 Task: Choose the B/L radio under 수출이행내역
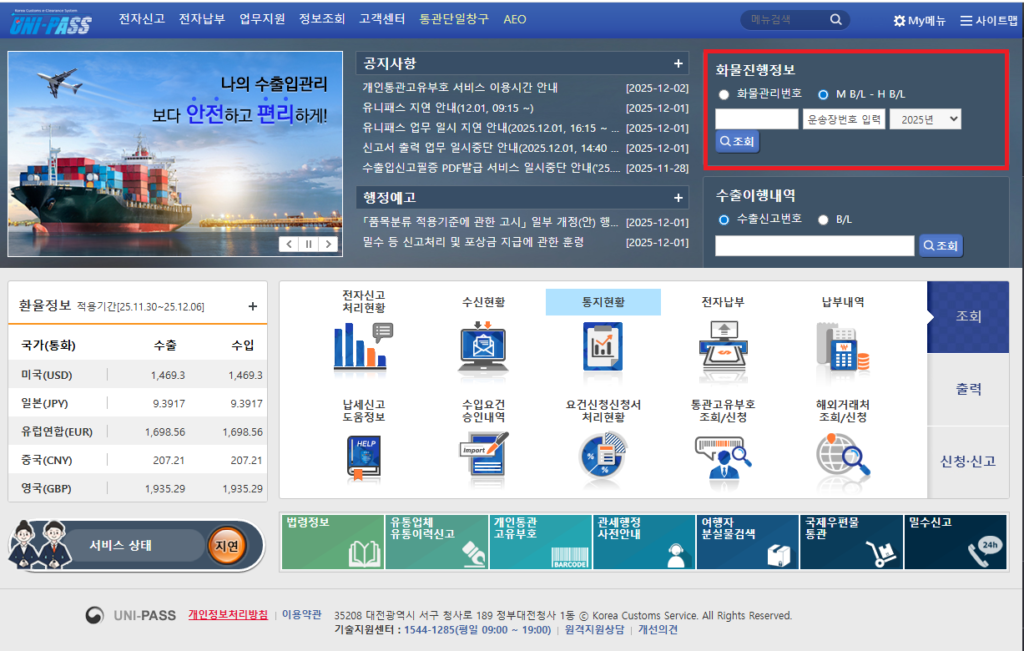823,220
